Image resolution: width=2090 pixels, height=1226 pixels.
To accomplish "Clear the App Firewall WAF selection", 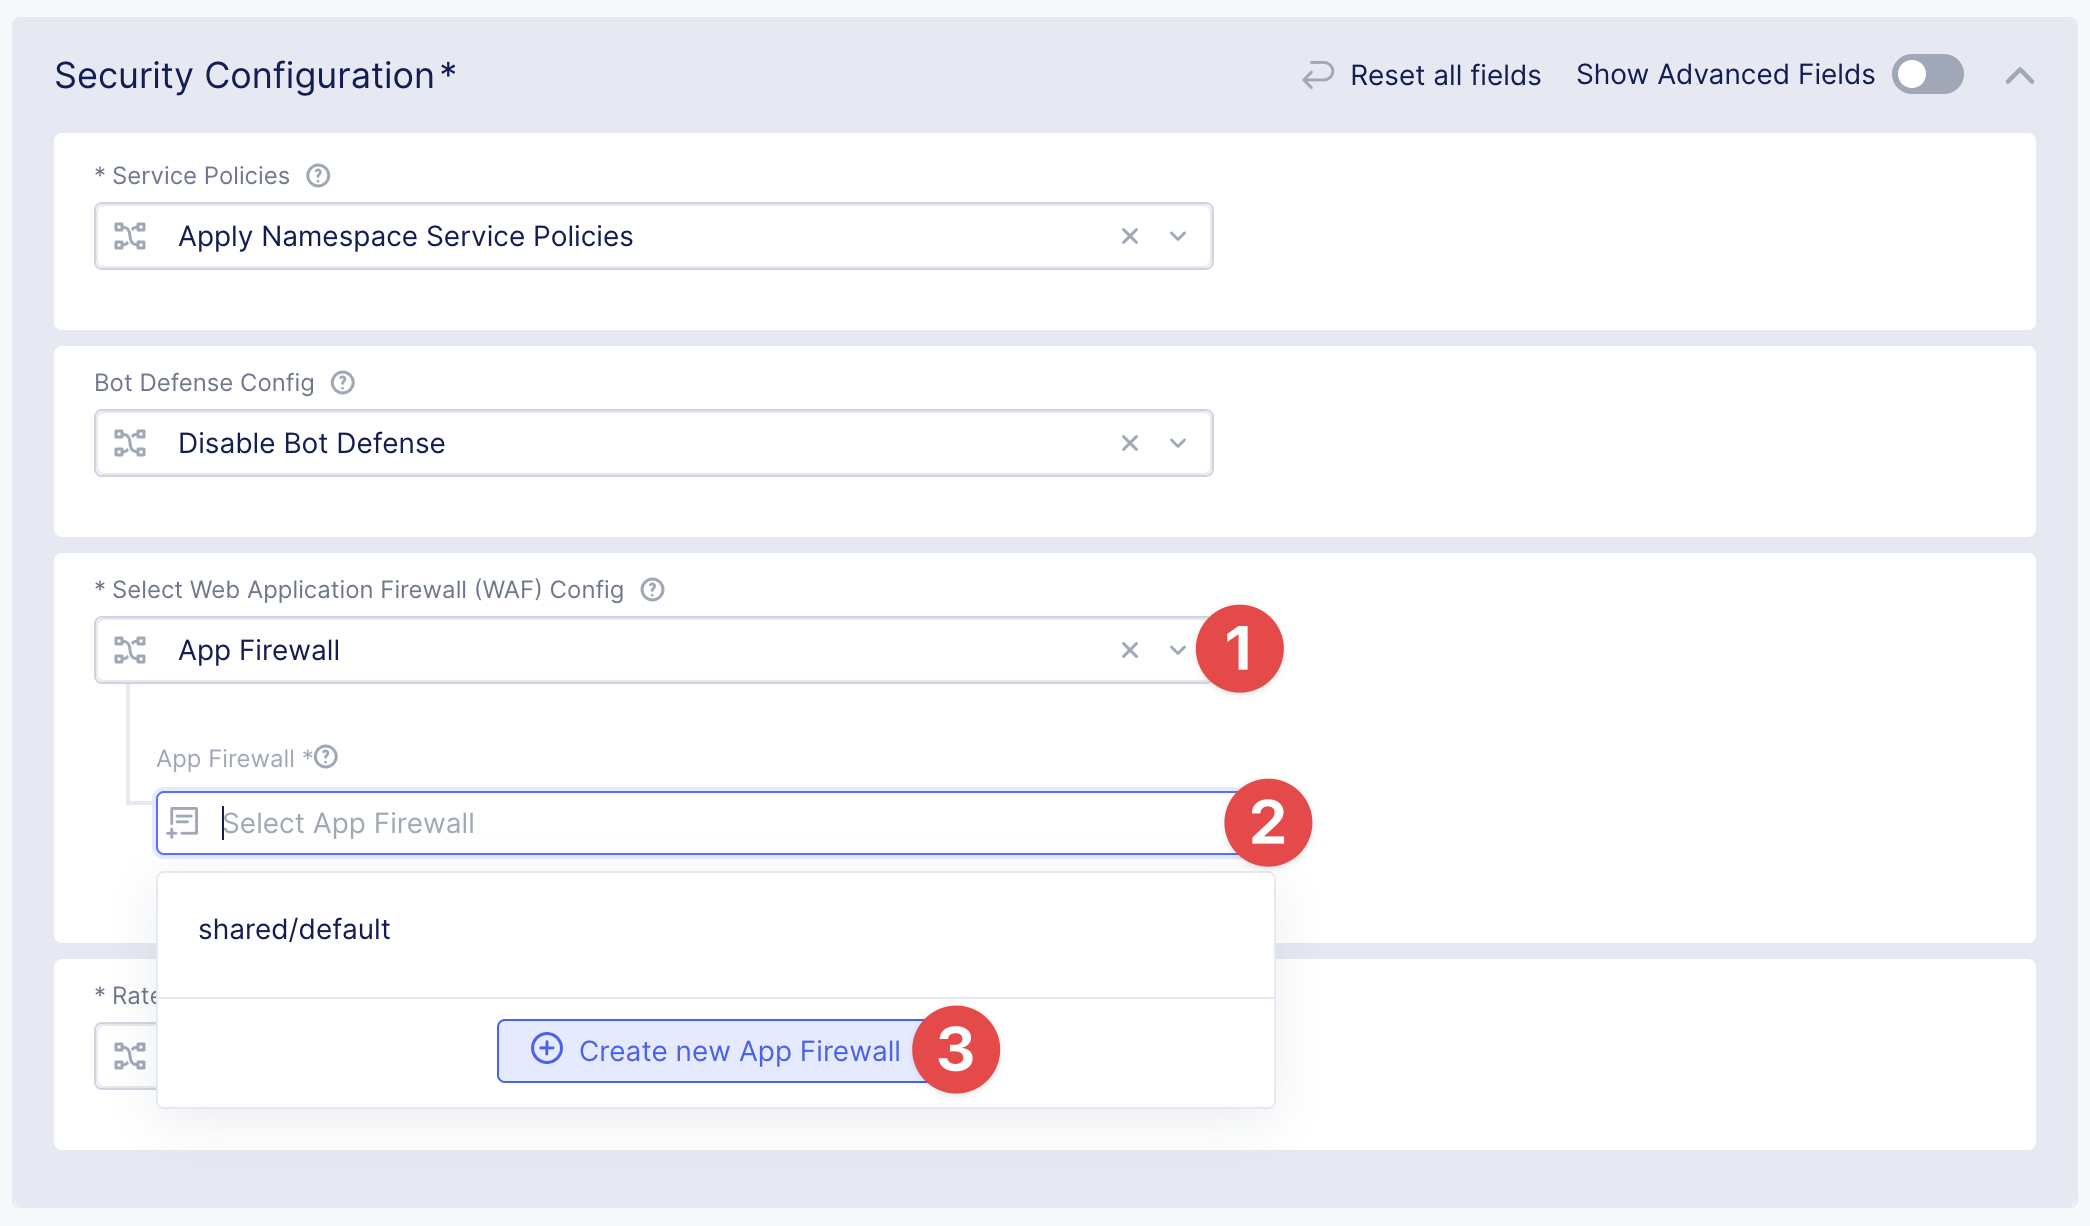I will 1130,651.
